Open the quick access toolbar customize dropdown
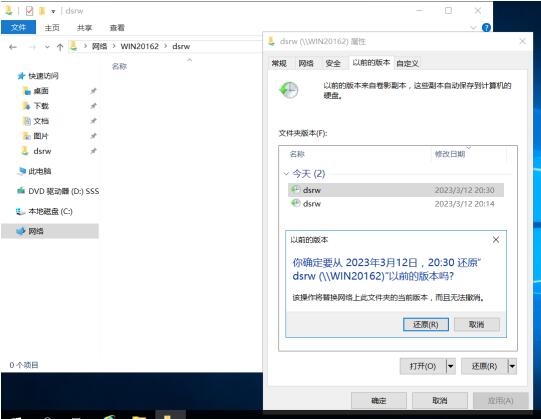This screenshot has width=541, height=419. coord(53,11)
